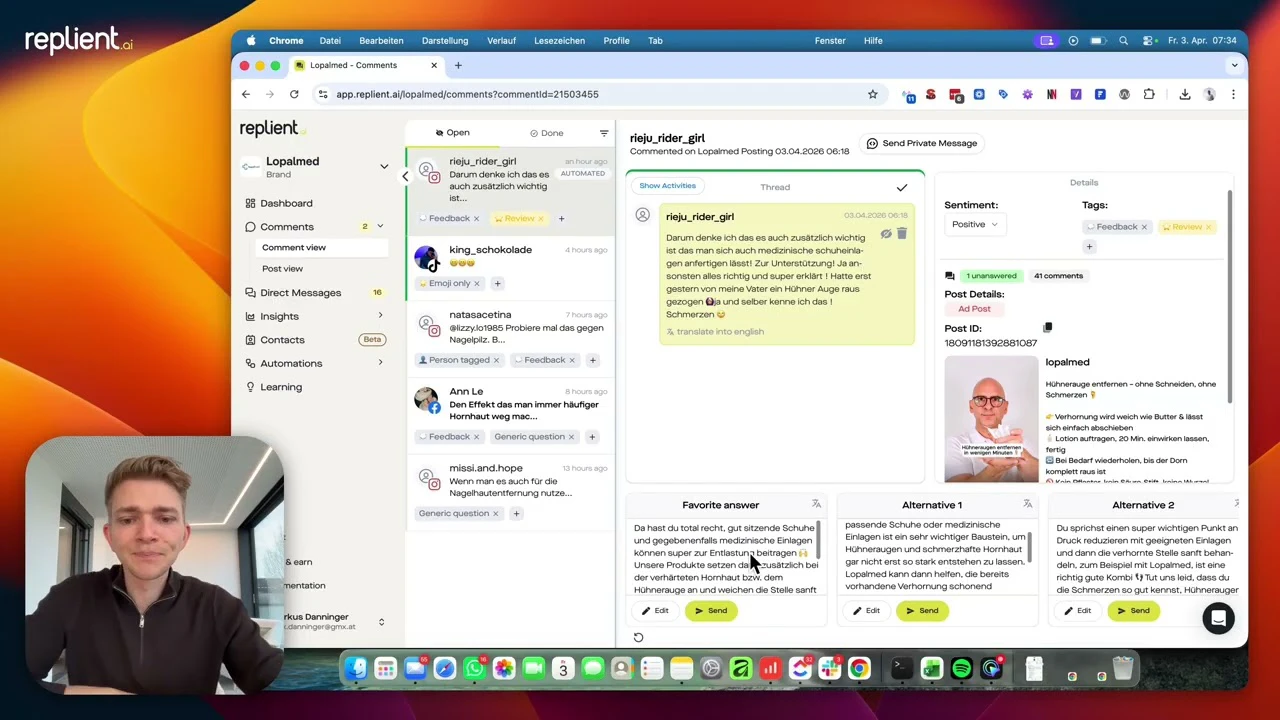Collapse sidebar using the left chevron
The width and height of the screenshot is (1280, 720).
click(405, 177)
